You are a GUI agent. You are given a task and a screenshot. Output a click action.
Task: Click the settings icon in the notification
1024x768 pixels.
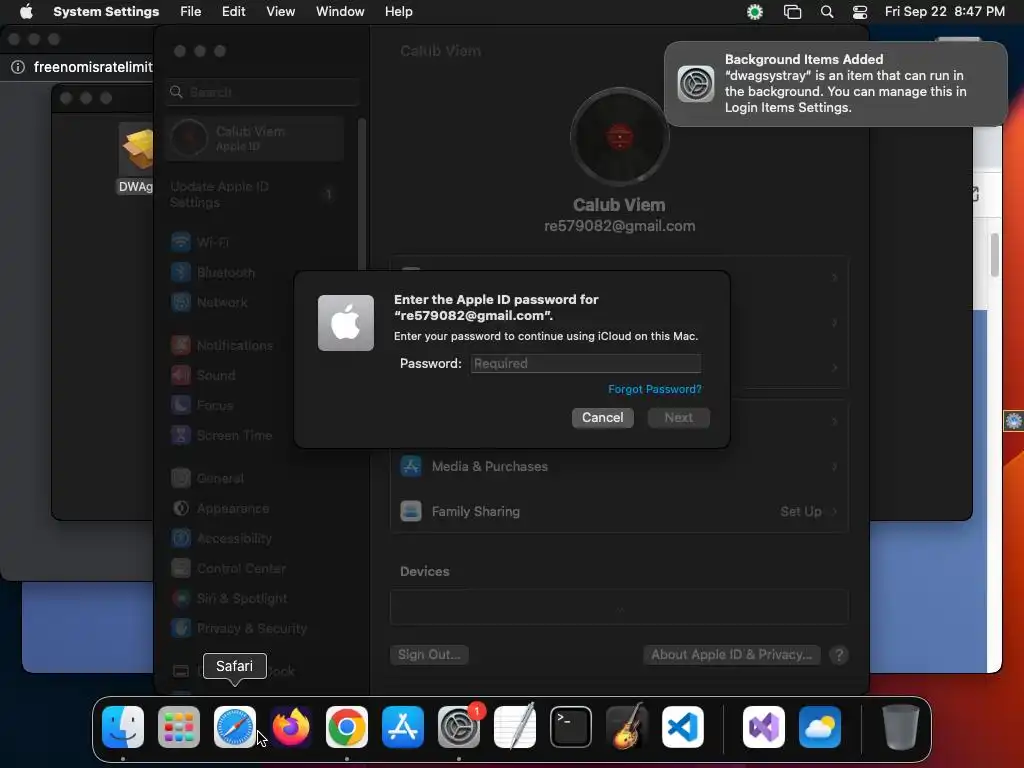(696, 84)
